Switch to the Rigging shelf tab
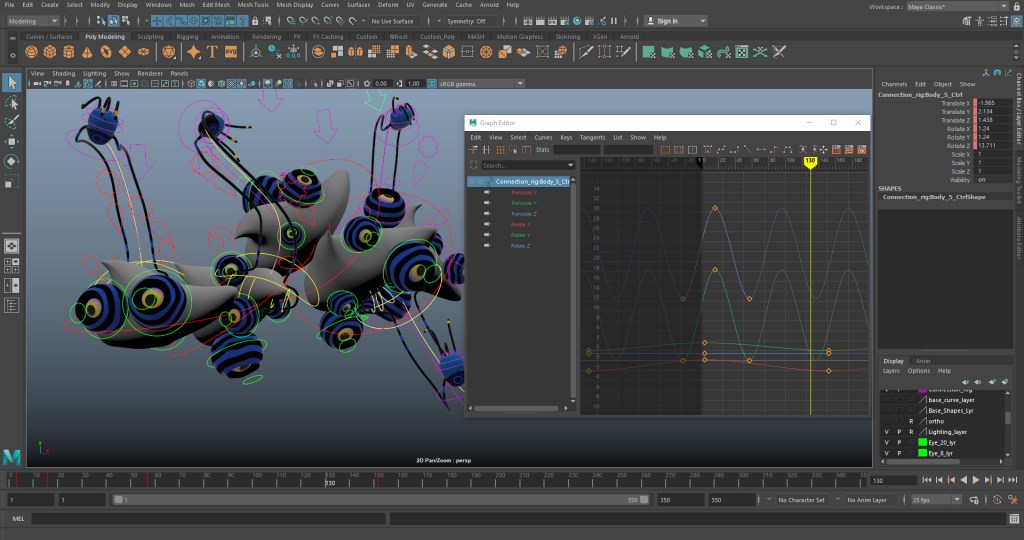Viewport: 1024px width, 540px height. (x=187, y=37)
